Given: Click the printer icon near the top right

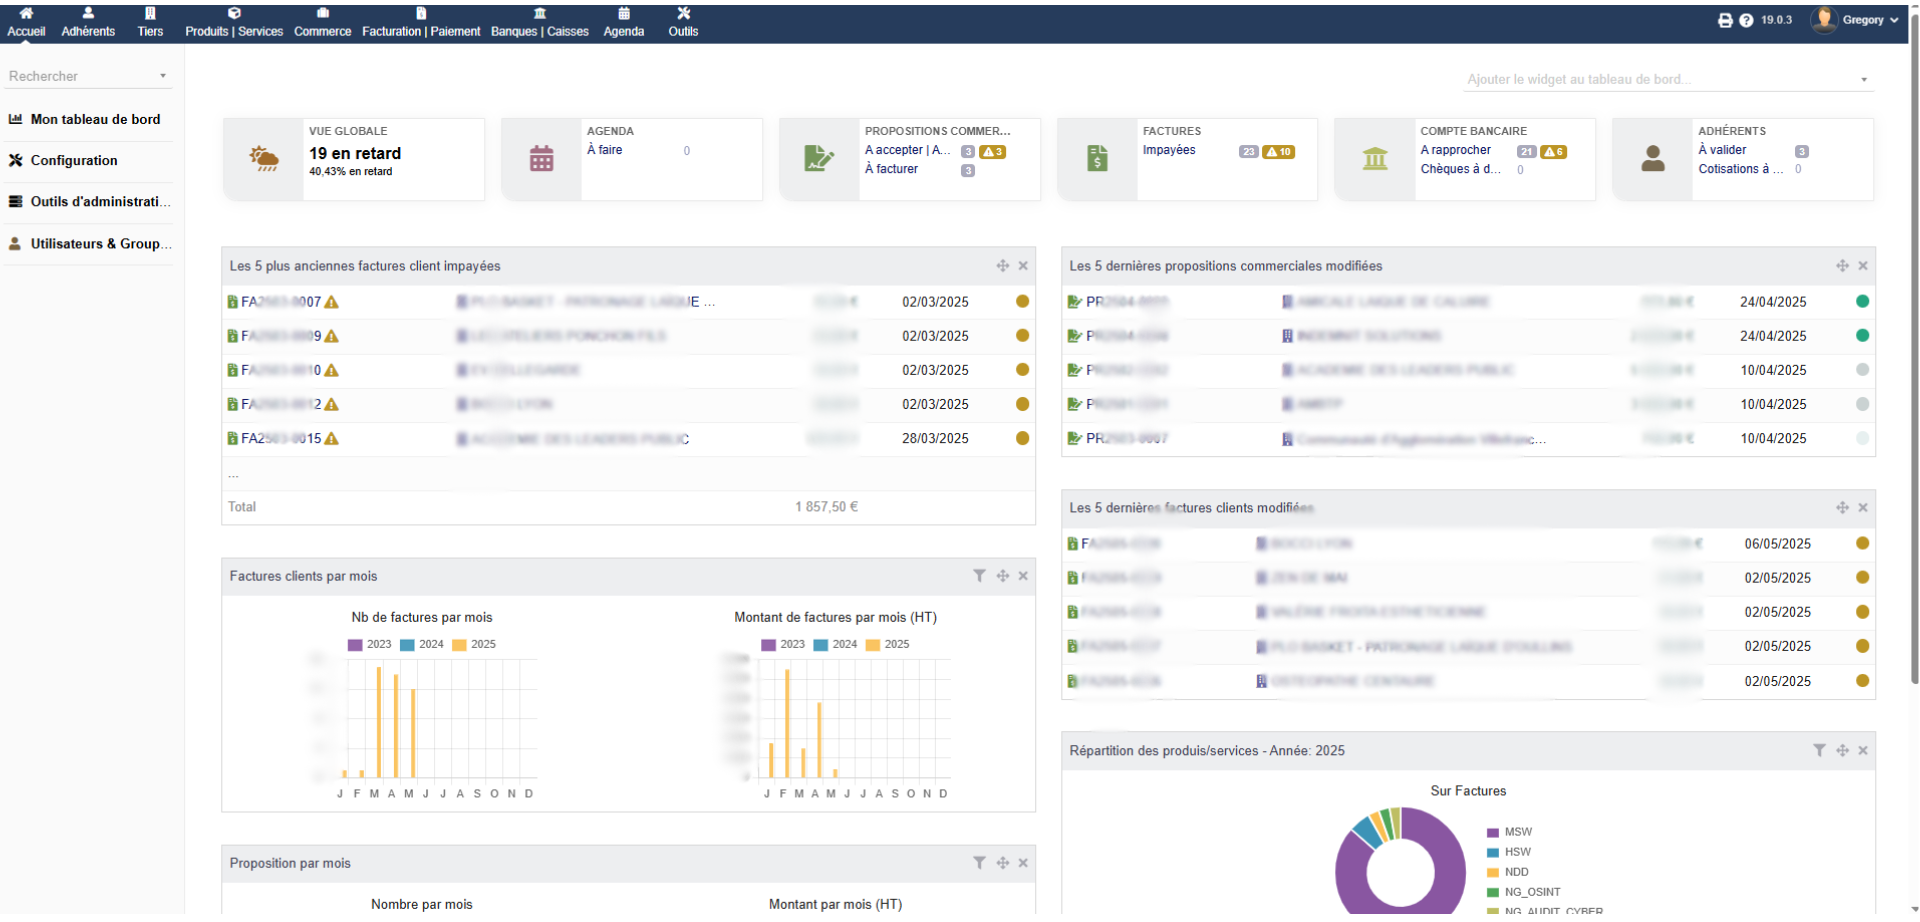Looking at the screenshot, I should (x=1725, y=20).
